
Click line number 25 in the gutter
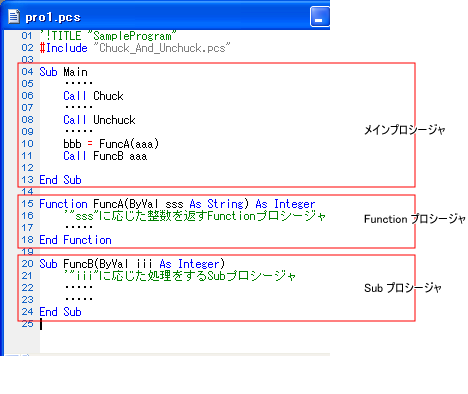[27, 324]
